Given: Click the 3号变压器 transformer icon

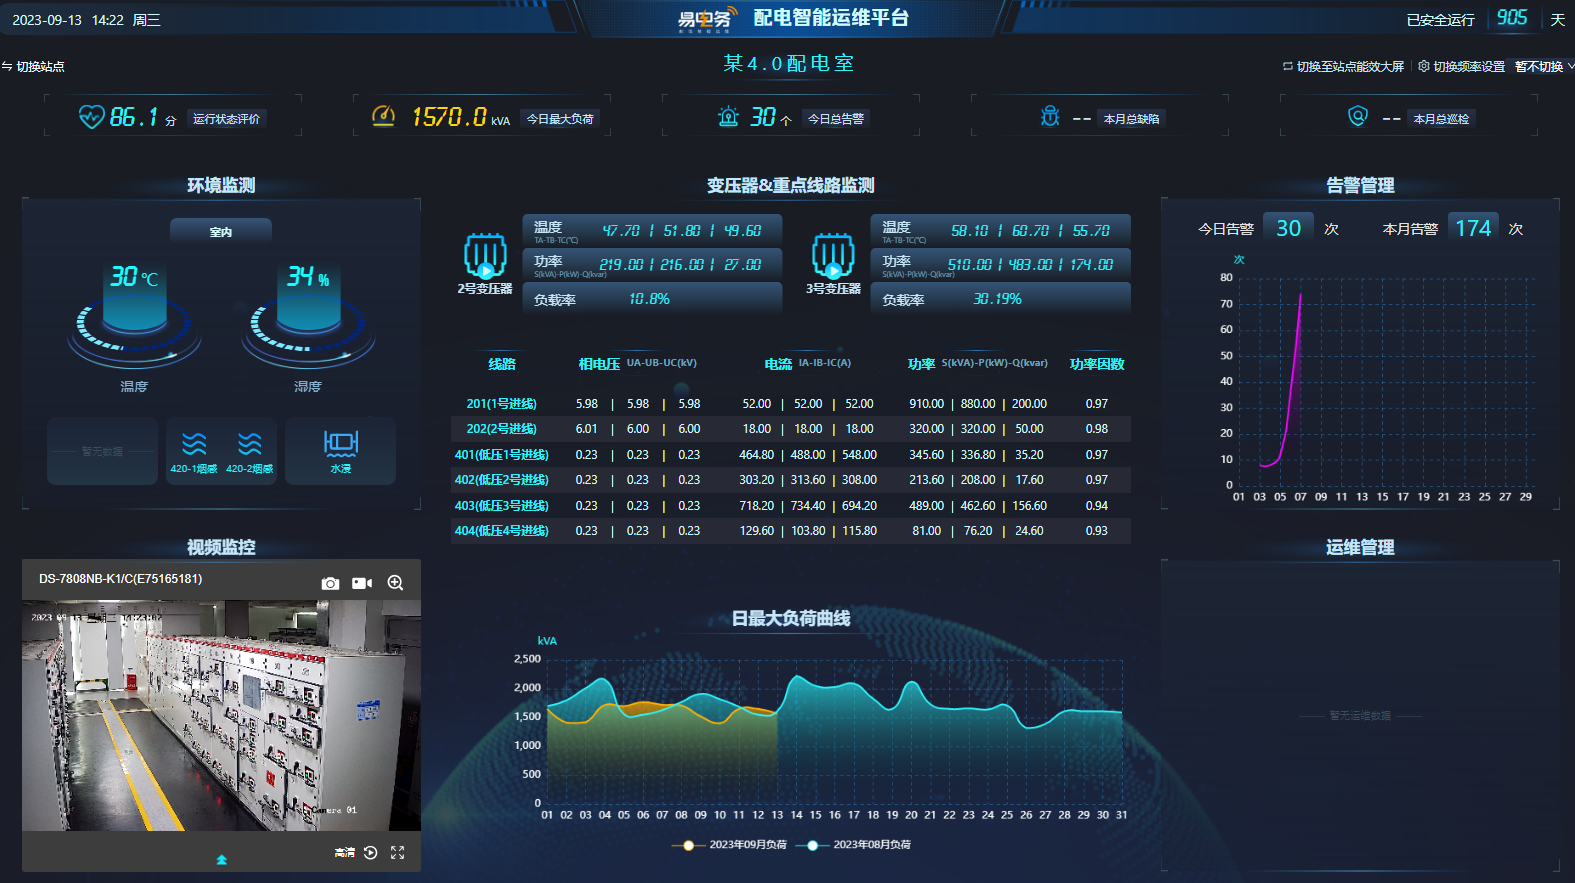Looking at the screenshot, I should click(x=833, y=257).
